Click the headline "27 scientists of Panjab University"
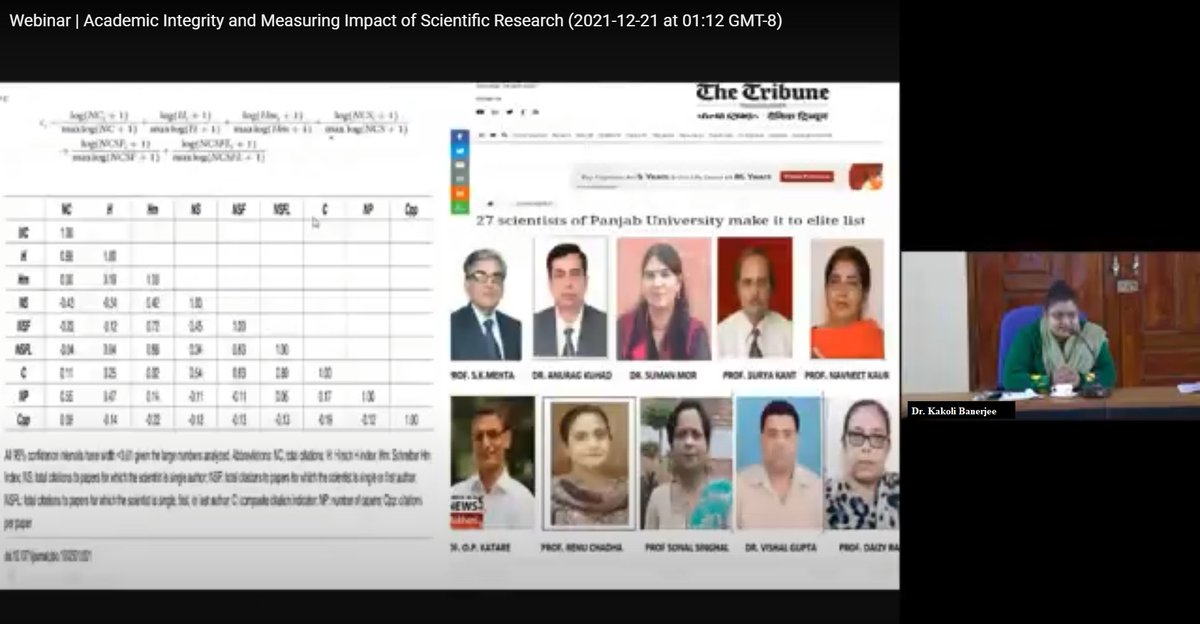The image size is (1200, 624). click(670, 219)
